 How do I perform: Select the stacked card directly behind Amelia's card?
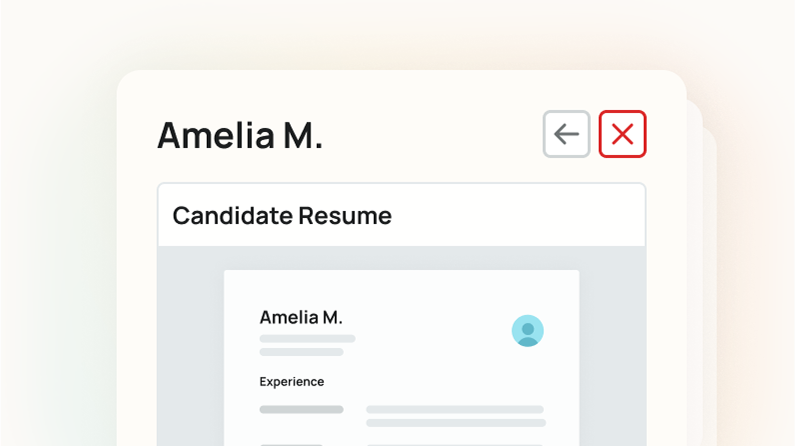[693, 250]
